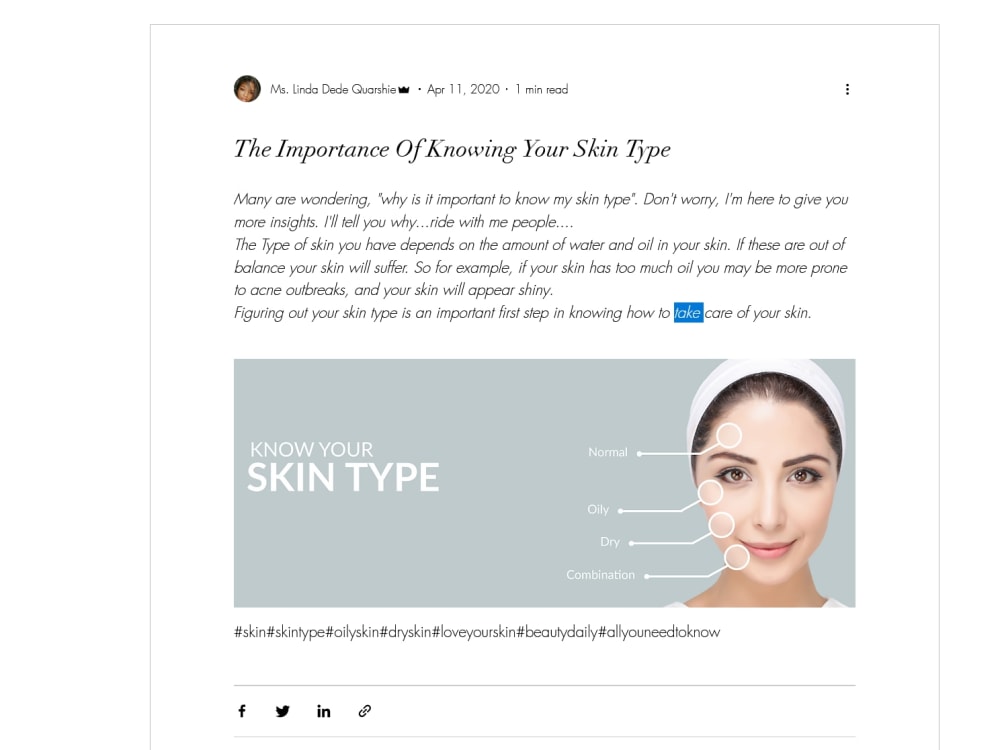The width and height of the screenshot is (1000, 750).
Task: Click the #loveyourskin hashtag
Action: click(x=474, y=632)
